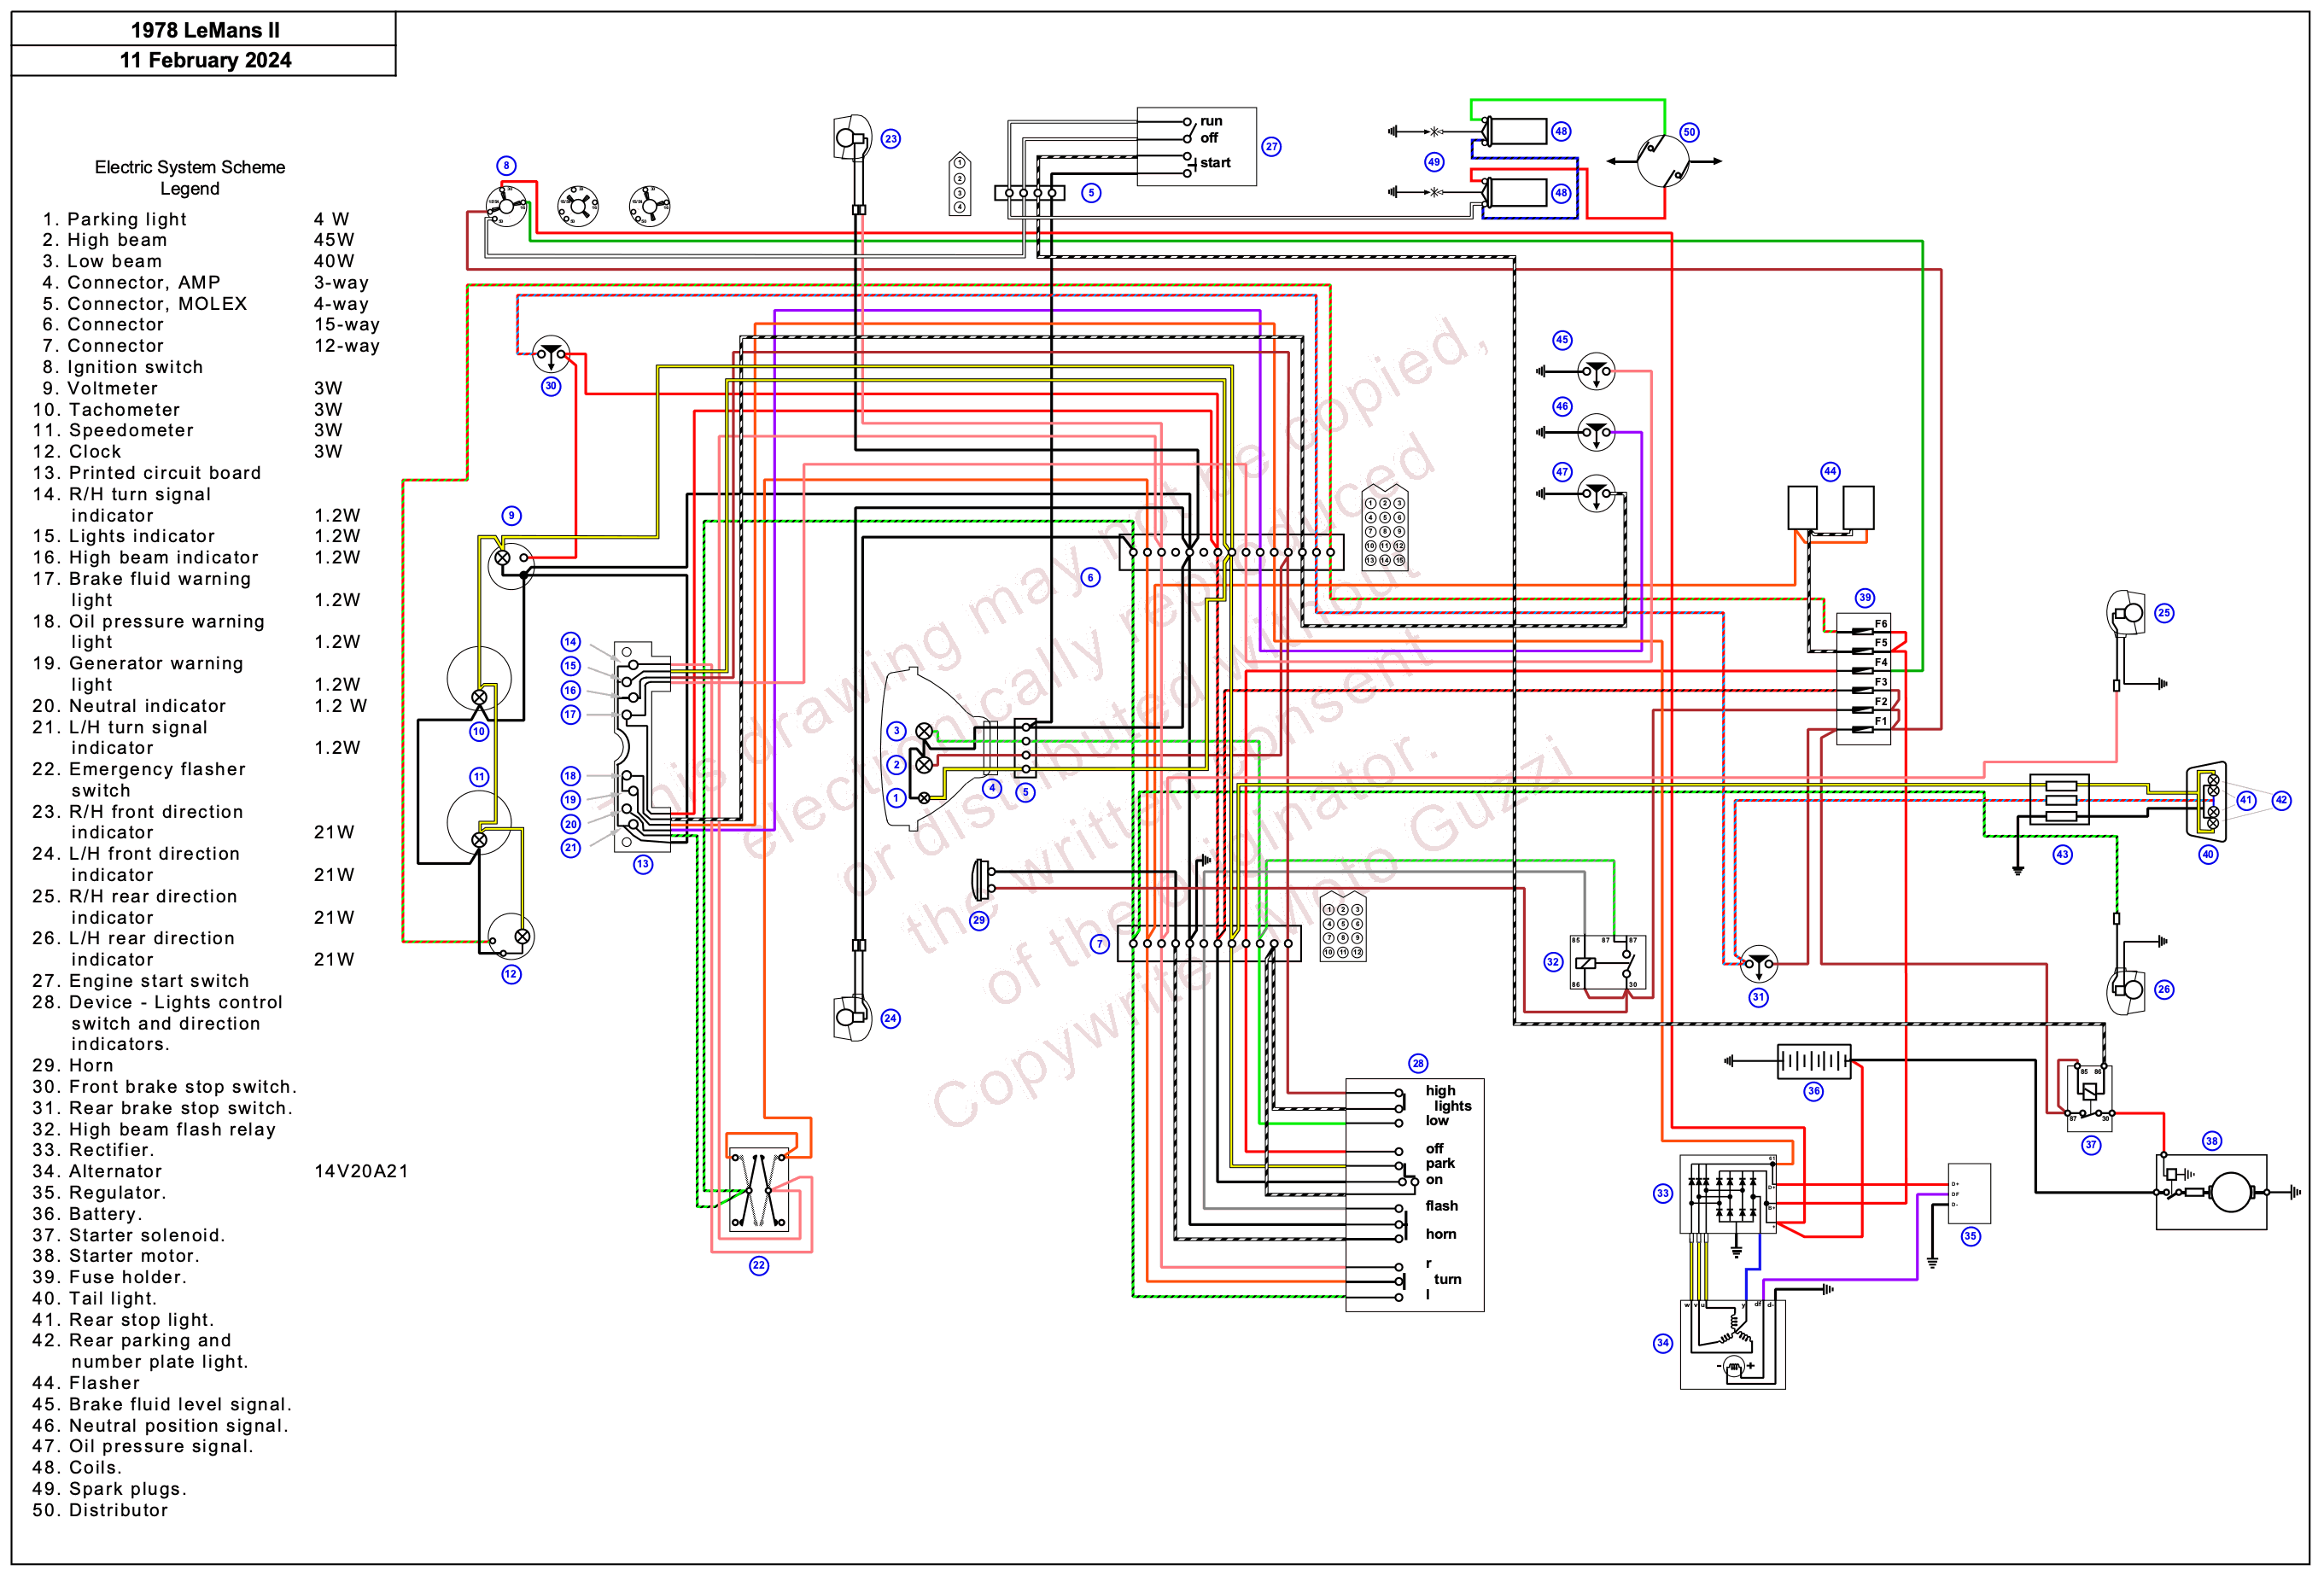Image resolution: width=2324 pixels, height=1576 pixels.
Task: Click the '11 February 2024' date box
Action: point(204,60)
